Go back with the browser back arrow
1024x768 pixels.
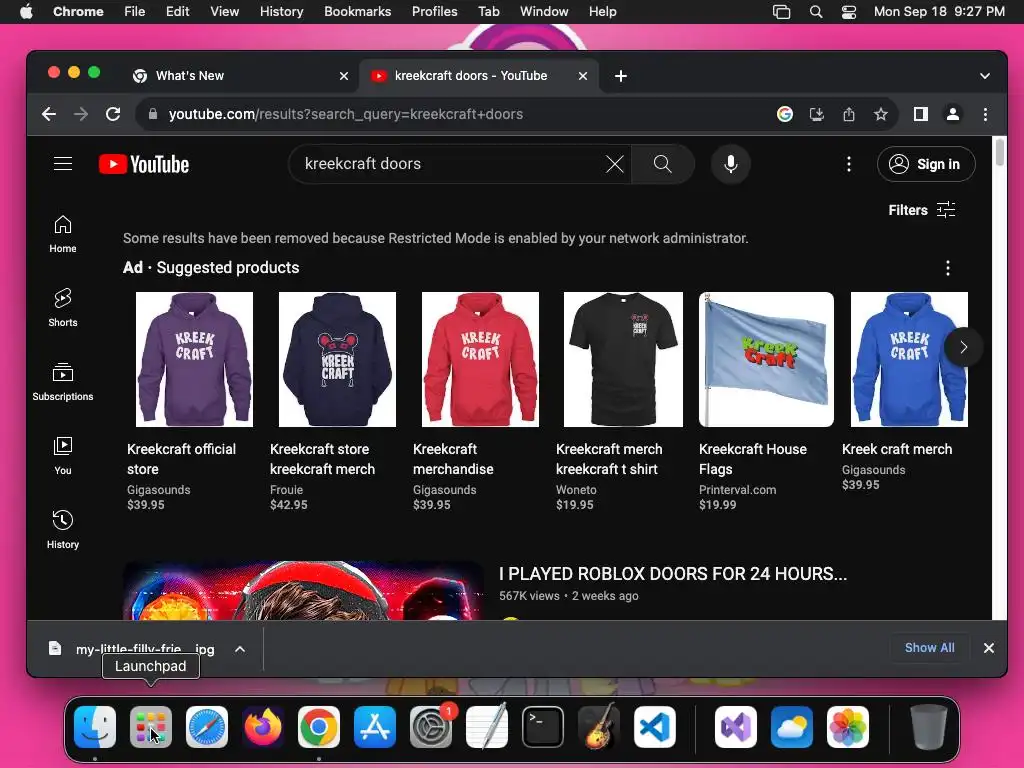[49, 114]
